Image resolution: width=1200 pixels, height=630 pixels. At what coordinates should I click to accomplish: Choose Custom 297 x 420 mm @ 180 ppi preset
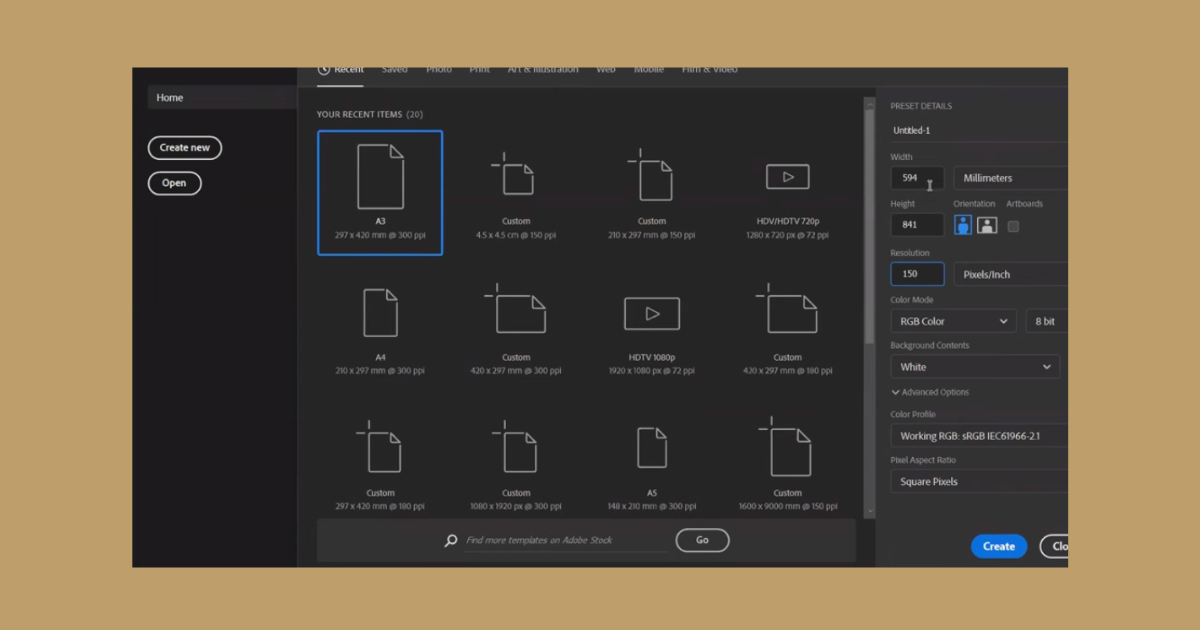tap(380, 463)
